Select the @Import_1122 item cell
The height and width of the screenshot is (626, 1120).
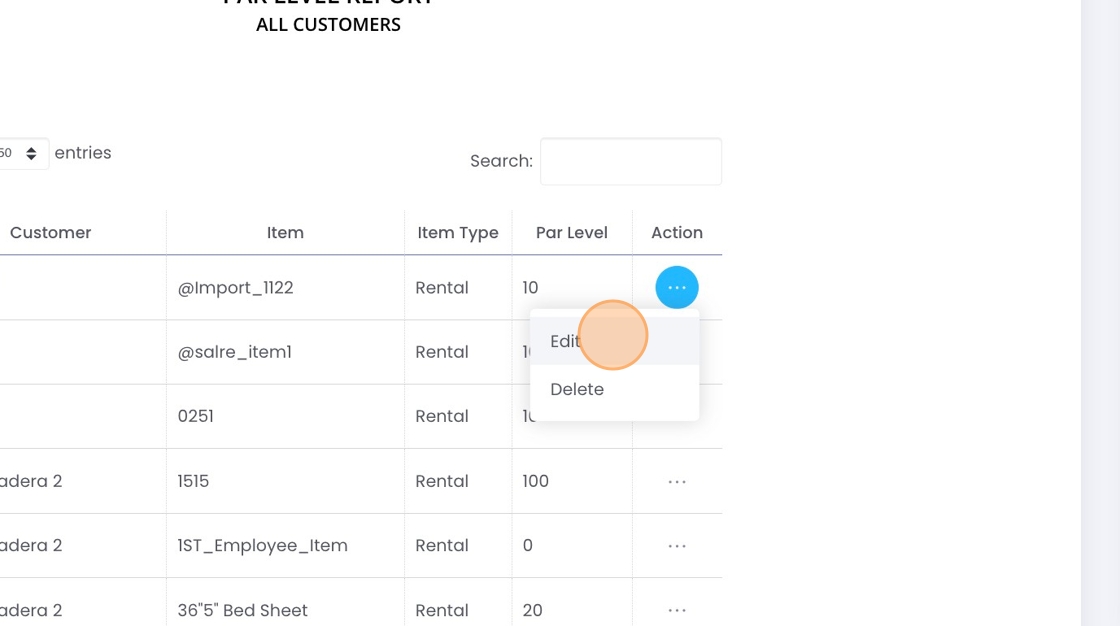tap(236, 288)
